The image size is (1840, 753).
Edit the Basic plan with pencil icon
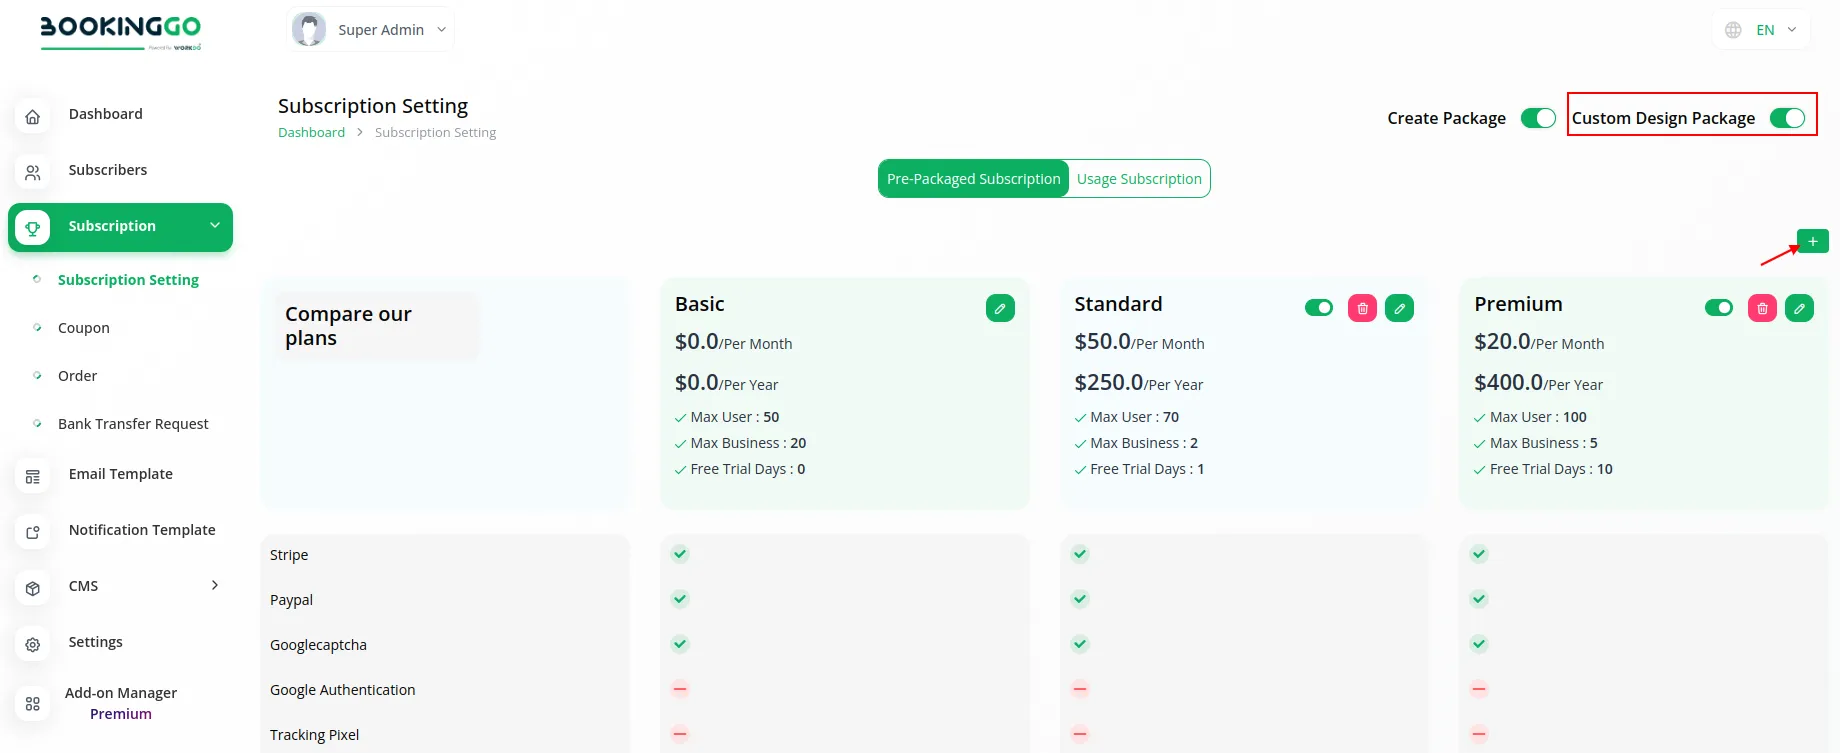(x=1000, y=308)
